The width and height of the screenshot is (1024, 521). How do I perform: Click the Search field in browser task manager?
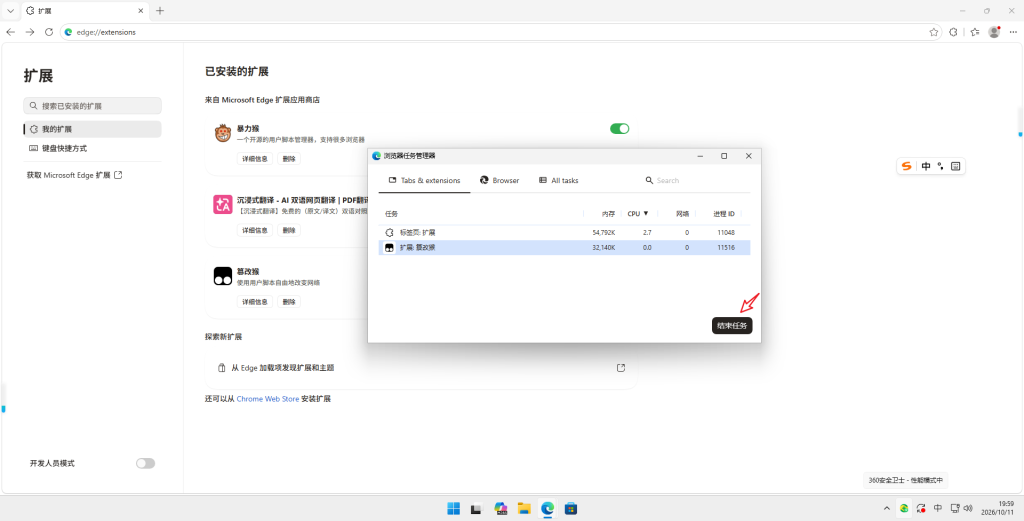(696, 180)
